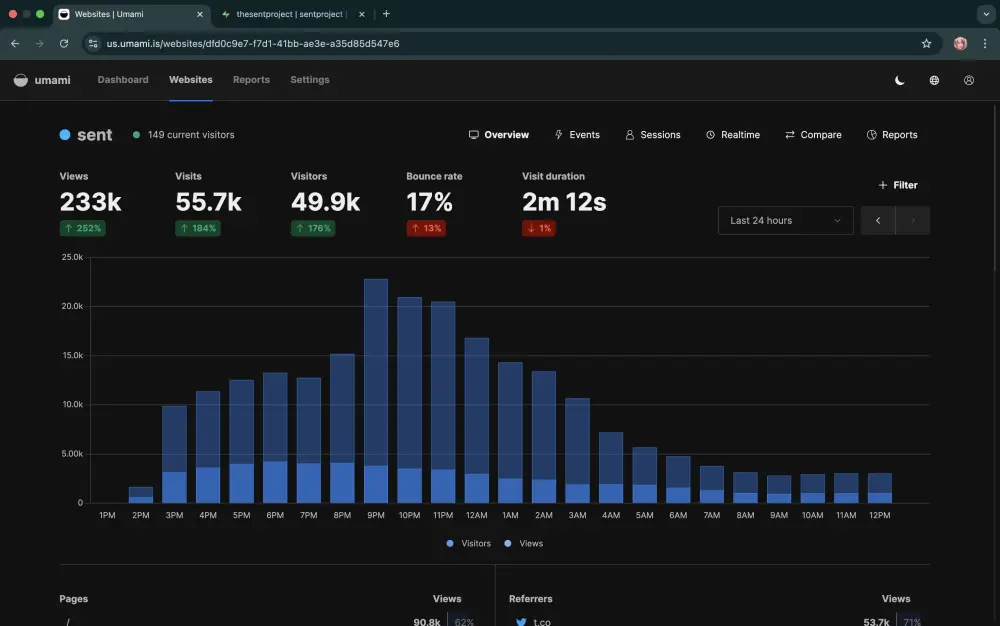Reload the page in the browser
Viewport: 1000px width, 626px height.
(64, 44)
